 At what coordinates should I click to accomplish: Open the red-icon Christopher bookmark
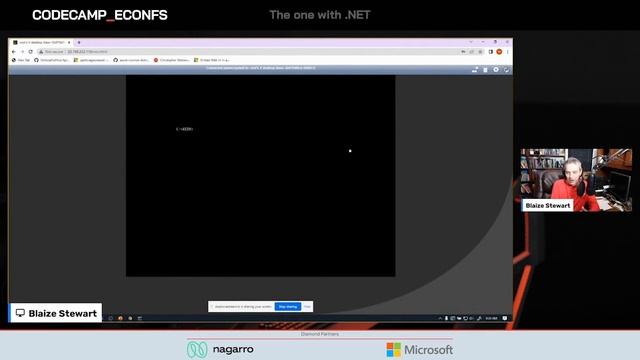click(x=171, y=60)
